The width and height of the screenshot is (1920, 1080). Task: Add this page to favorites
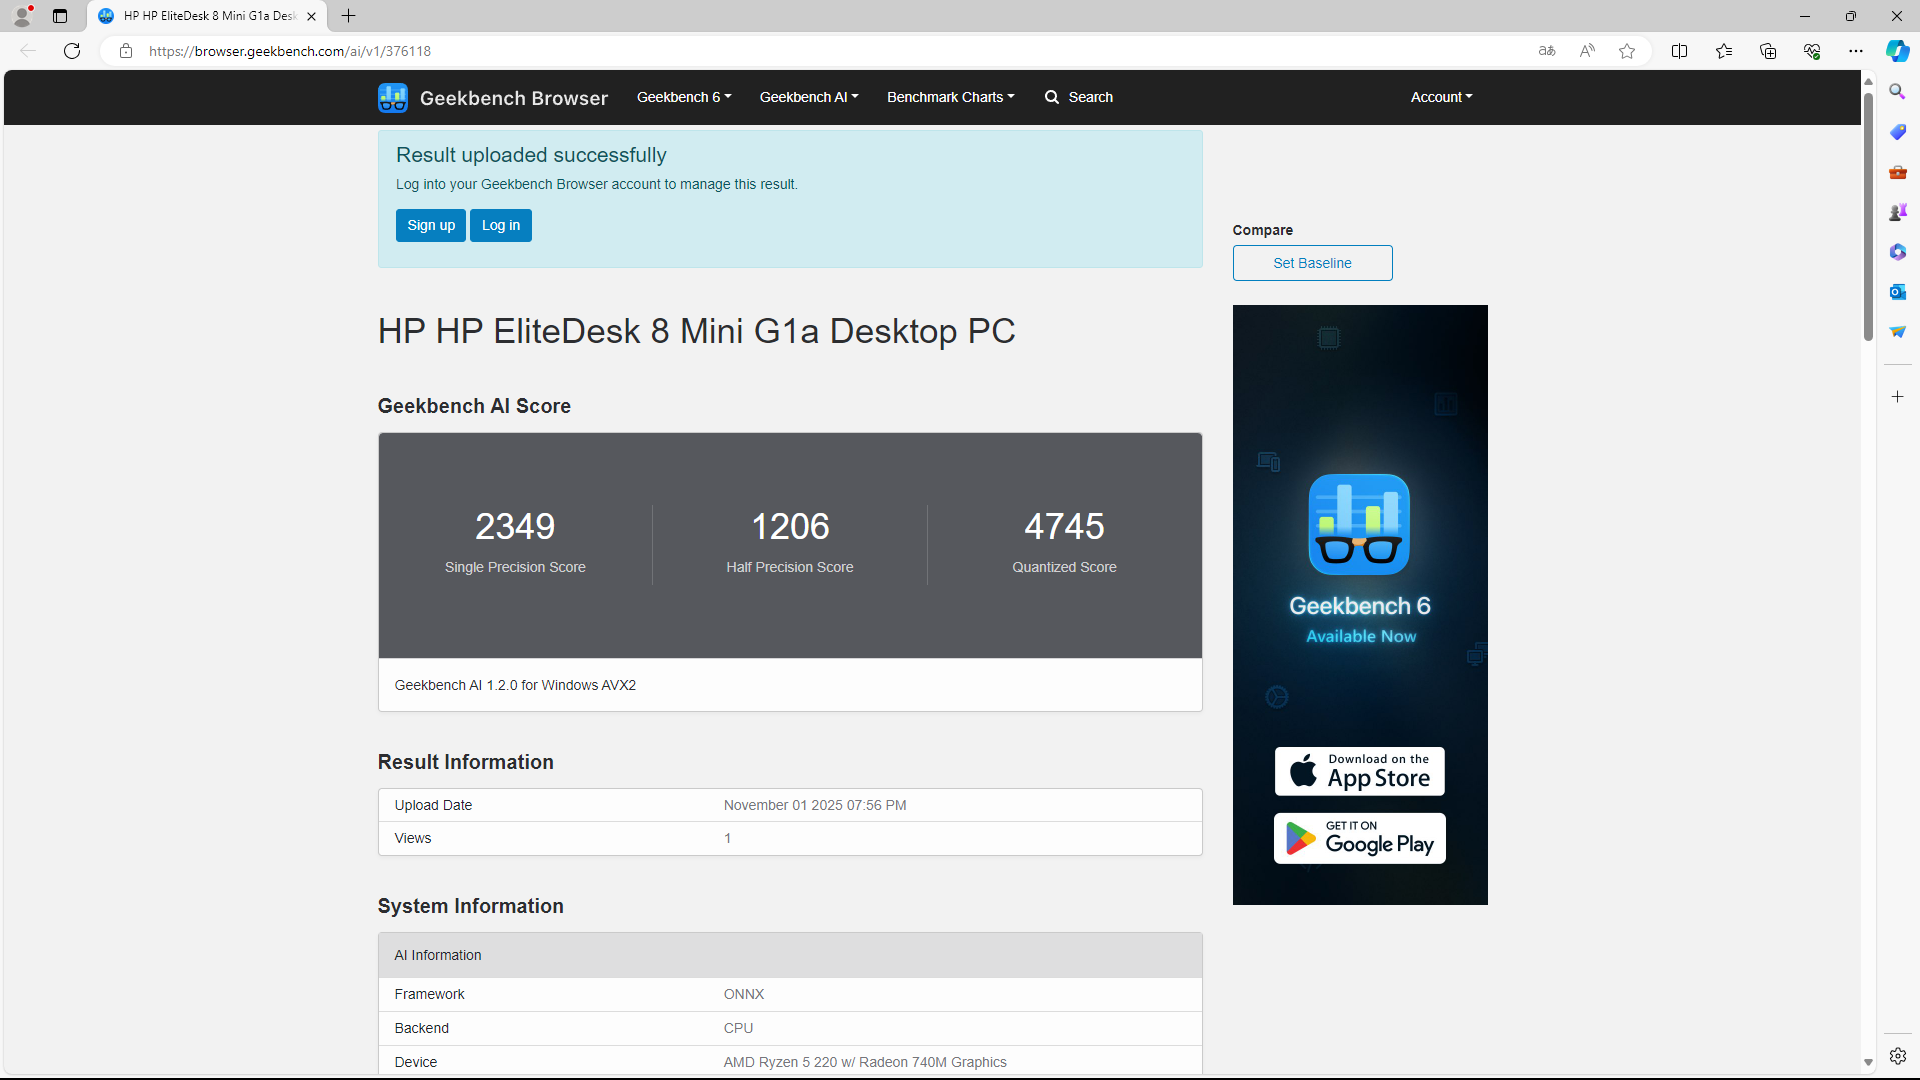[1626, 50]
